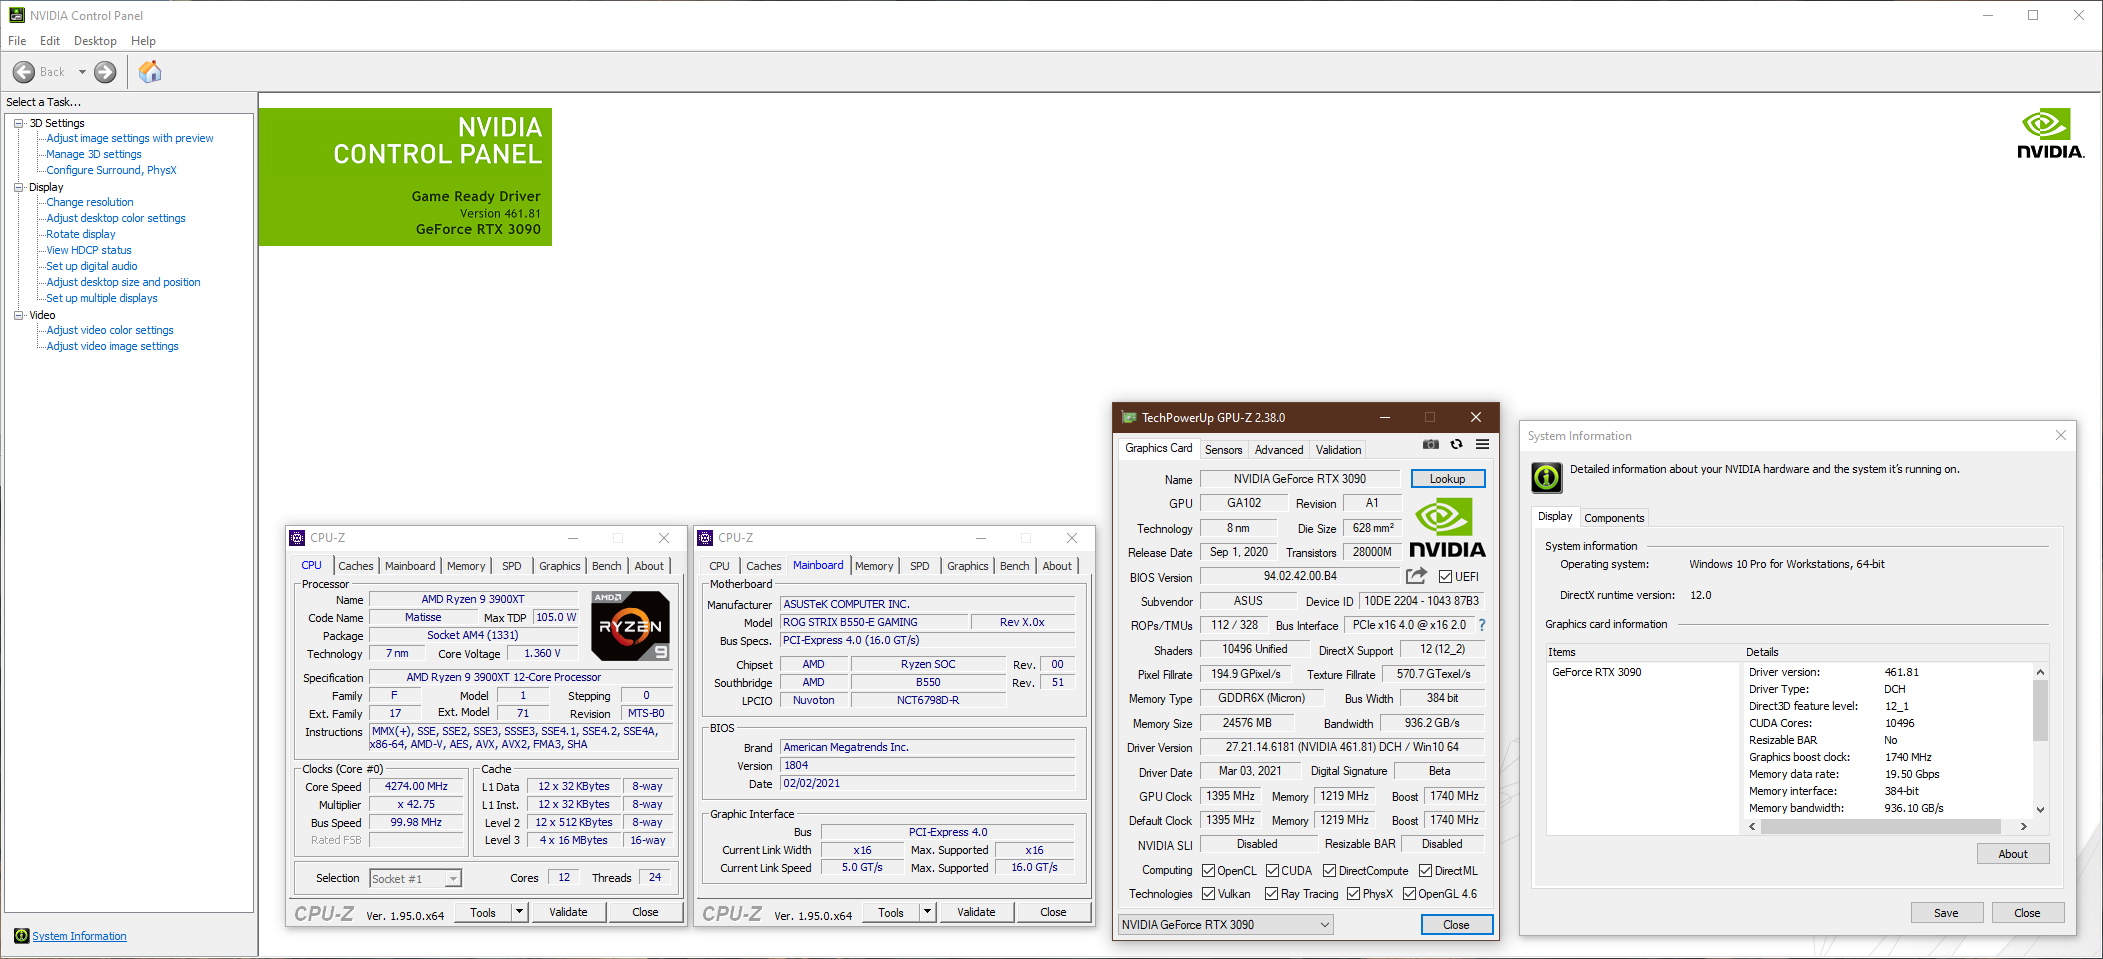Switch to the Components tab in System Information
This screenshot has width=2103, height=959.
pos(1614,518)
